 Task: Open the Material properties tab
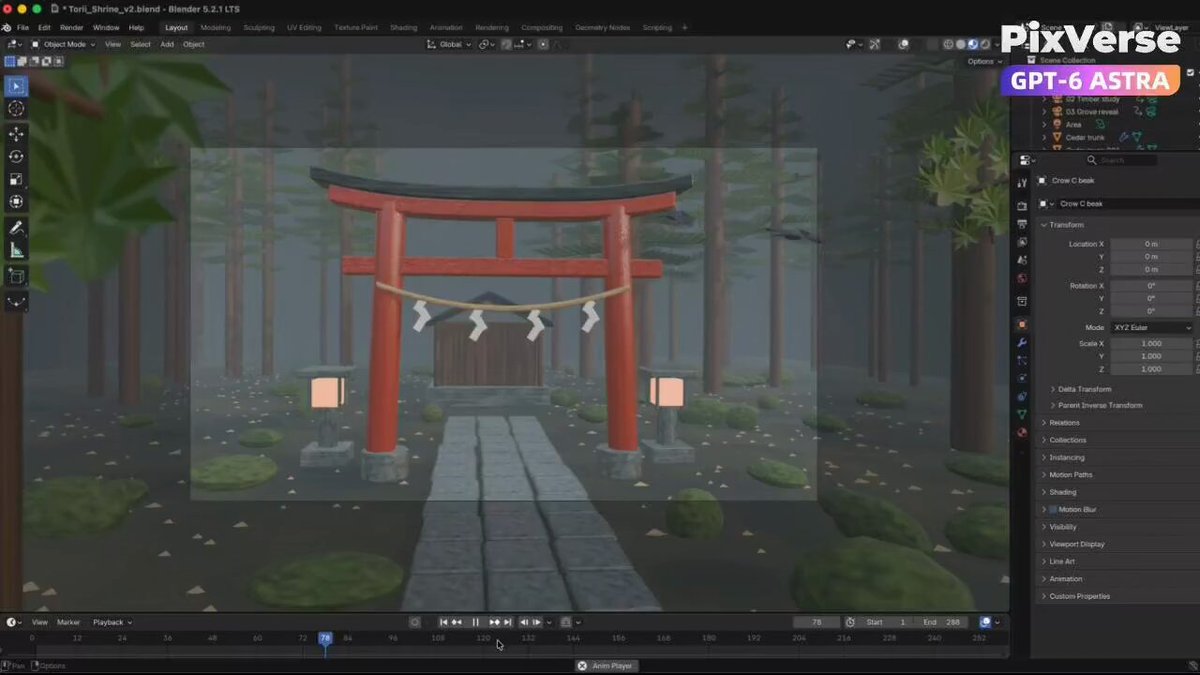(x=1021, y=432)
